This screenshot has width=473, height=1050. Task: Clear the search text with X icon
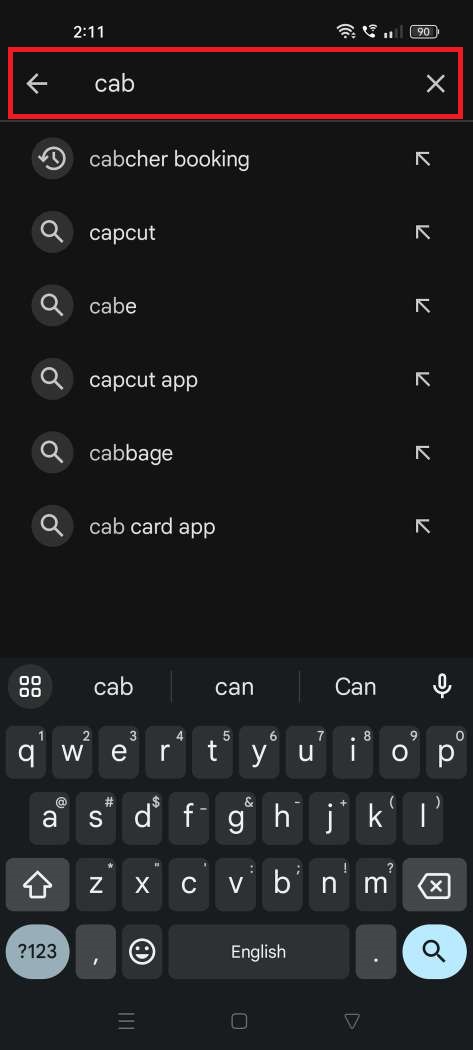tap(435, 84)
